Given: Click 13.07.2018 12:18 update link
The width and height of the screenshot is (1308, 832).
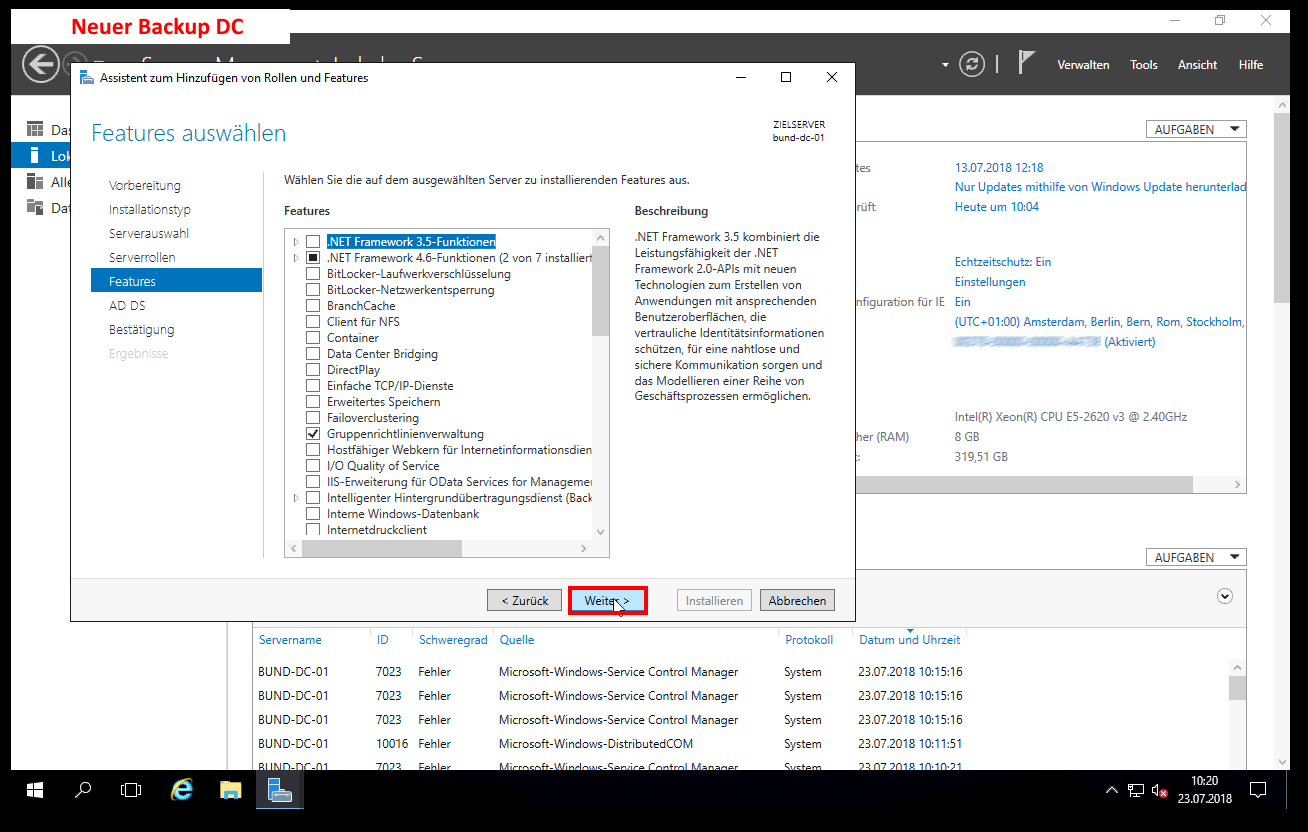Looking at the screenshot, I should tap(999, 167).
